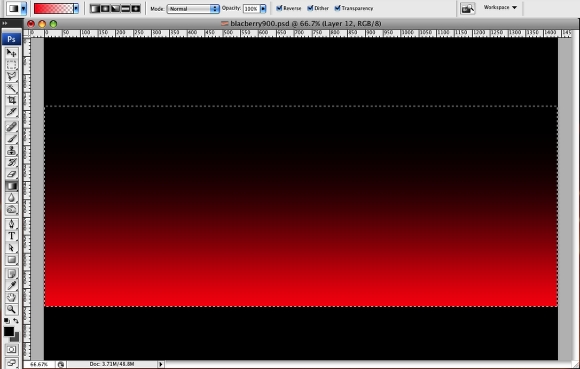This screenshot has width=580, height=369.
Task: Toggle the Transparency checkbox
Action: click(x=337, y=8)
